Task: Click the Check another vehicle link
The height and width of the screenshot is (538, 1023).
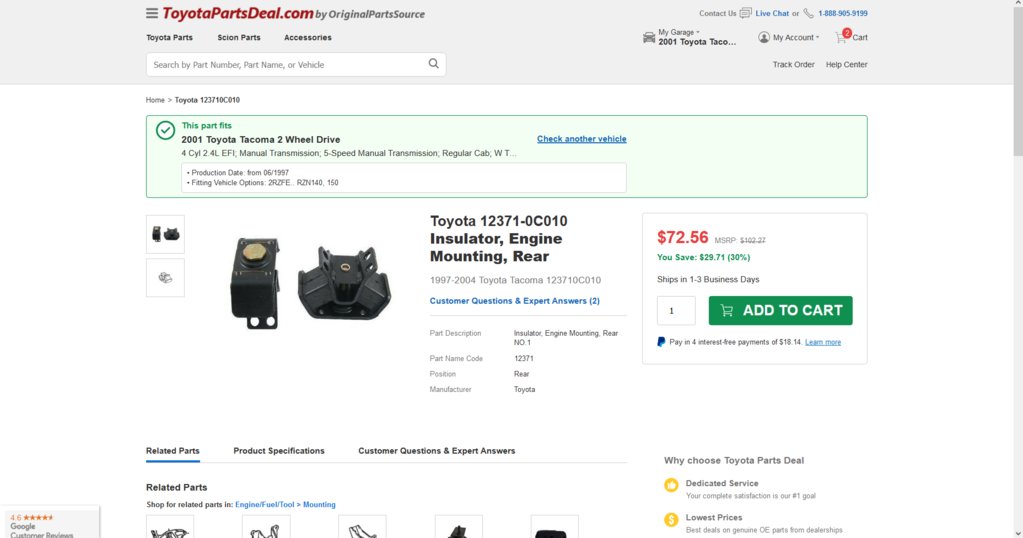Action: click(581, 139)
